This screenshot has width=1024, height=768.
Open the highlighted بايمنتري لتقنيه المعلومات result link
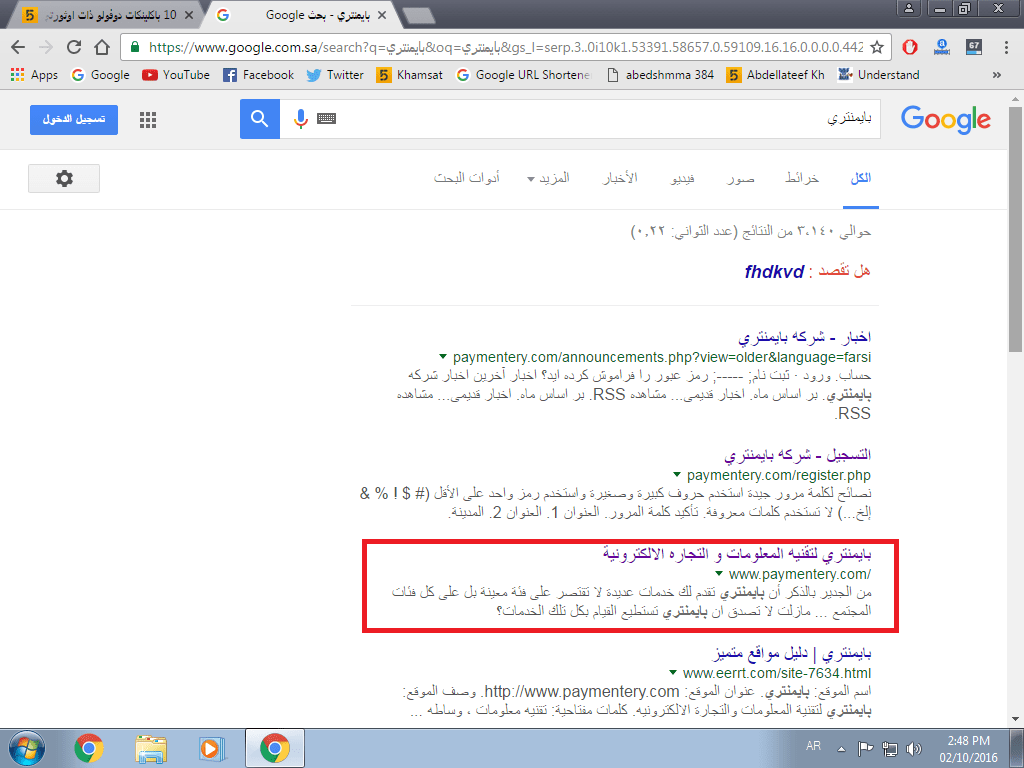coord(737,553)
